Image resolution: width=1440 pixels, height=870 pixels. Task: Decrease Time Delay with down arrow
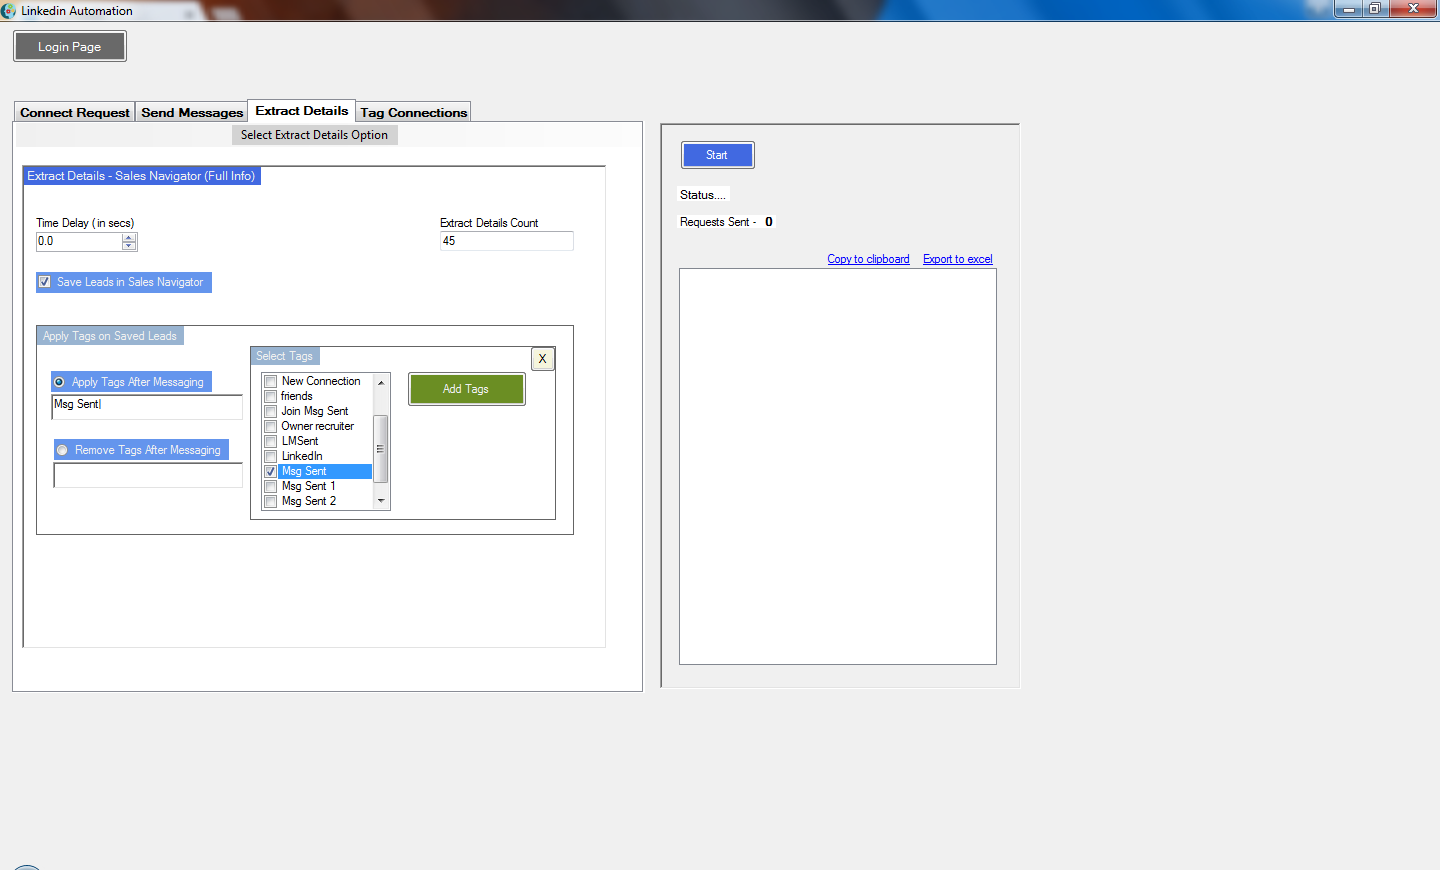[x=129, y=246]
